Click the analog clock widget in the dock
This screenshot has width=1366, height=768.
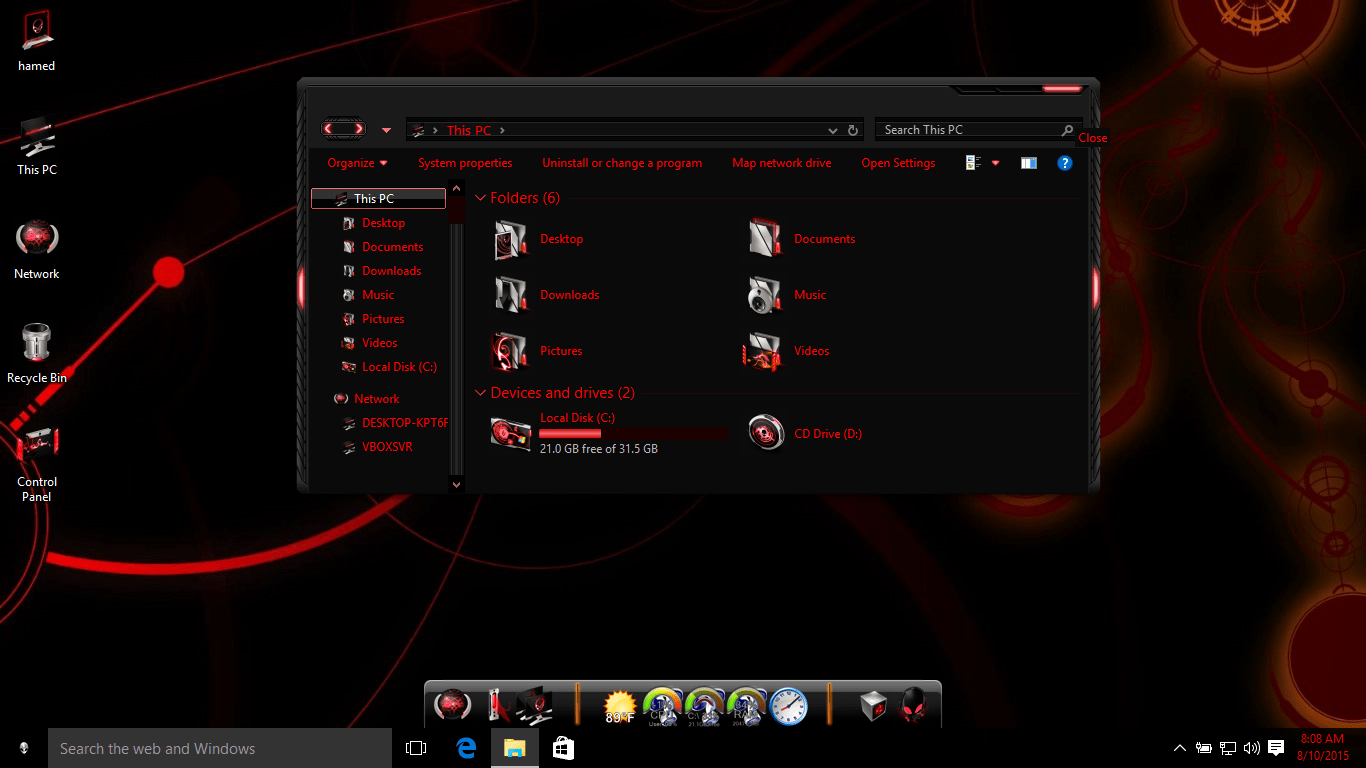(789, 705)
